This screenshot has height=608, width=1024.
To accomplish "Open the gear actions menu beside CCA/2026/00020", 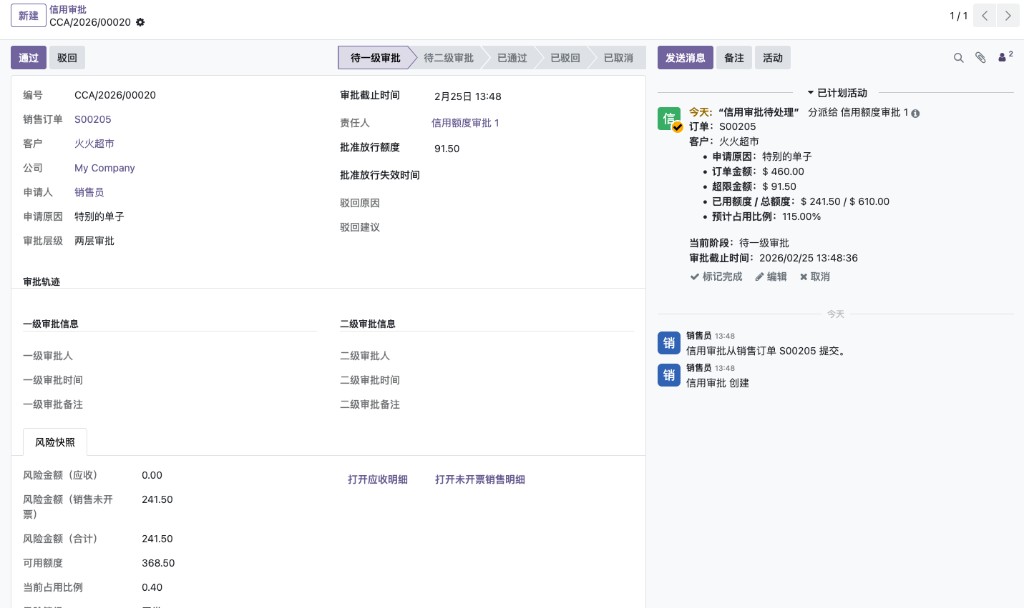I will point(140,22).
